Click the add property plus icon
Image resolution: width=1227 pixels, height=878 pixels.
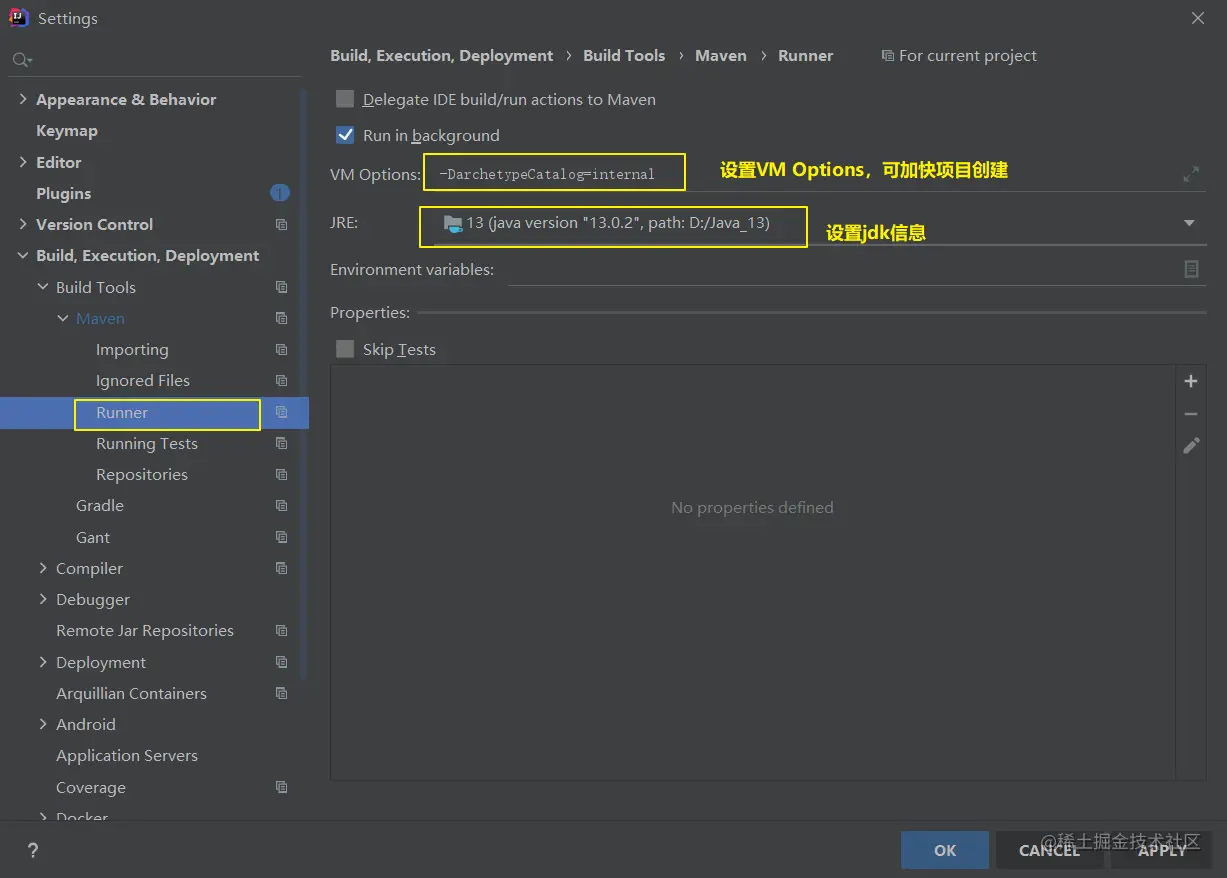pyautogui.click(x=1190, y=381)
